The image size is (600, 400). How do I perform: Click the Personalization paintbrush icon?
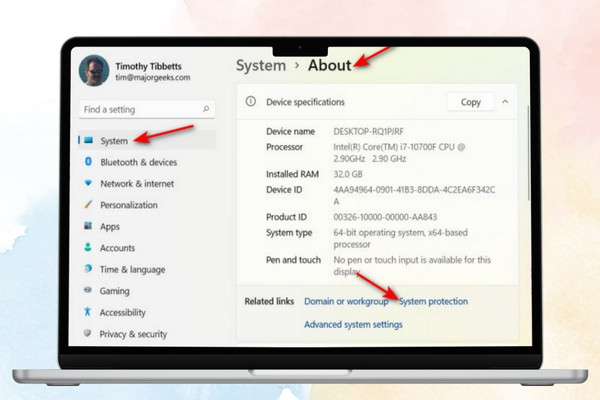88,204
